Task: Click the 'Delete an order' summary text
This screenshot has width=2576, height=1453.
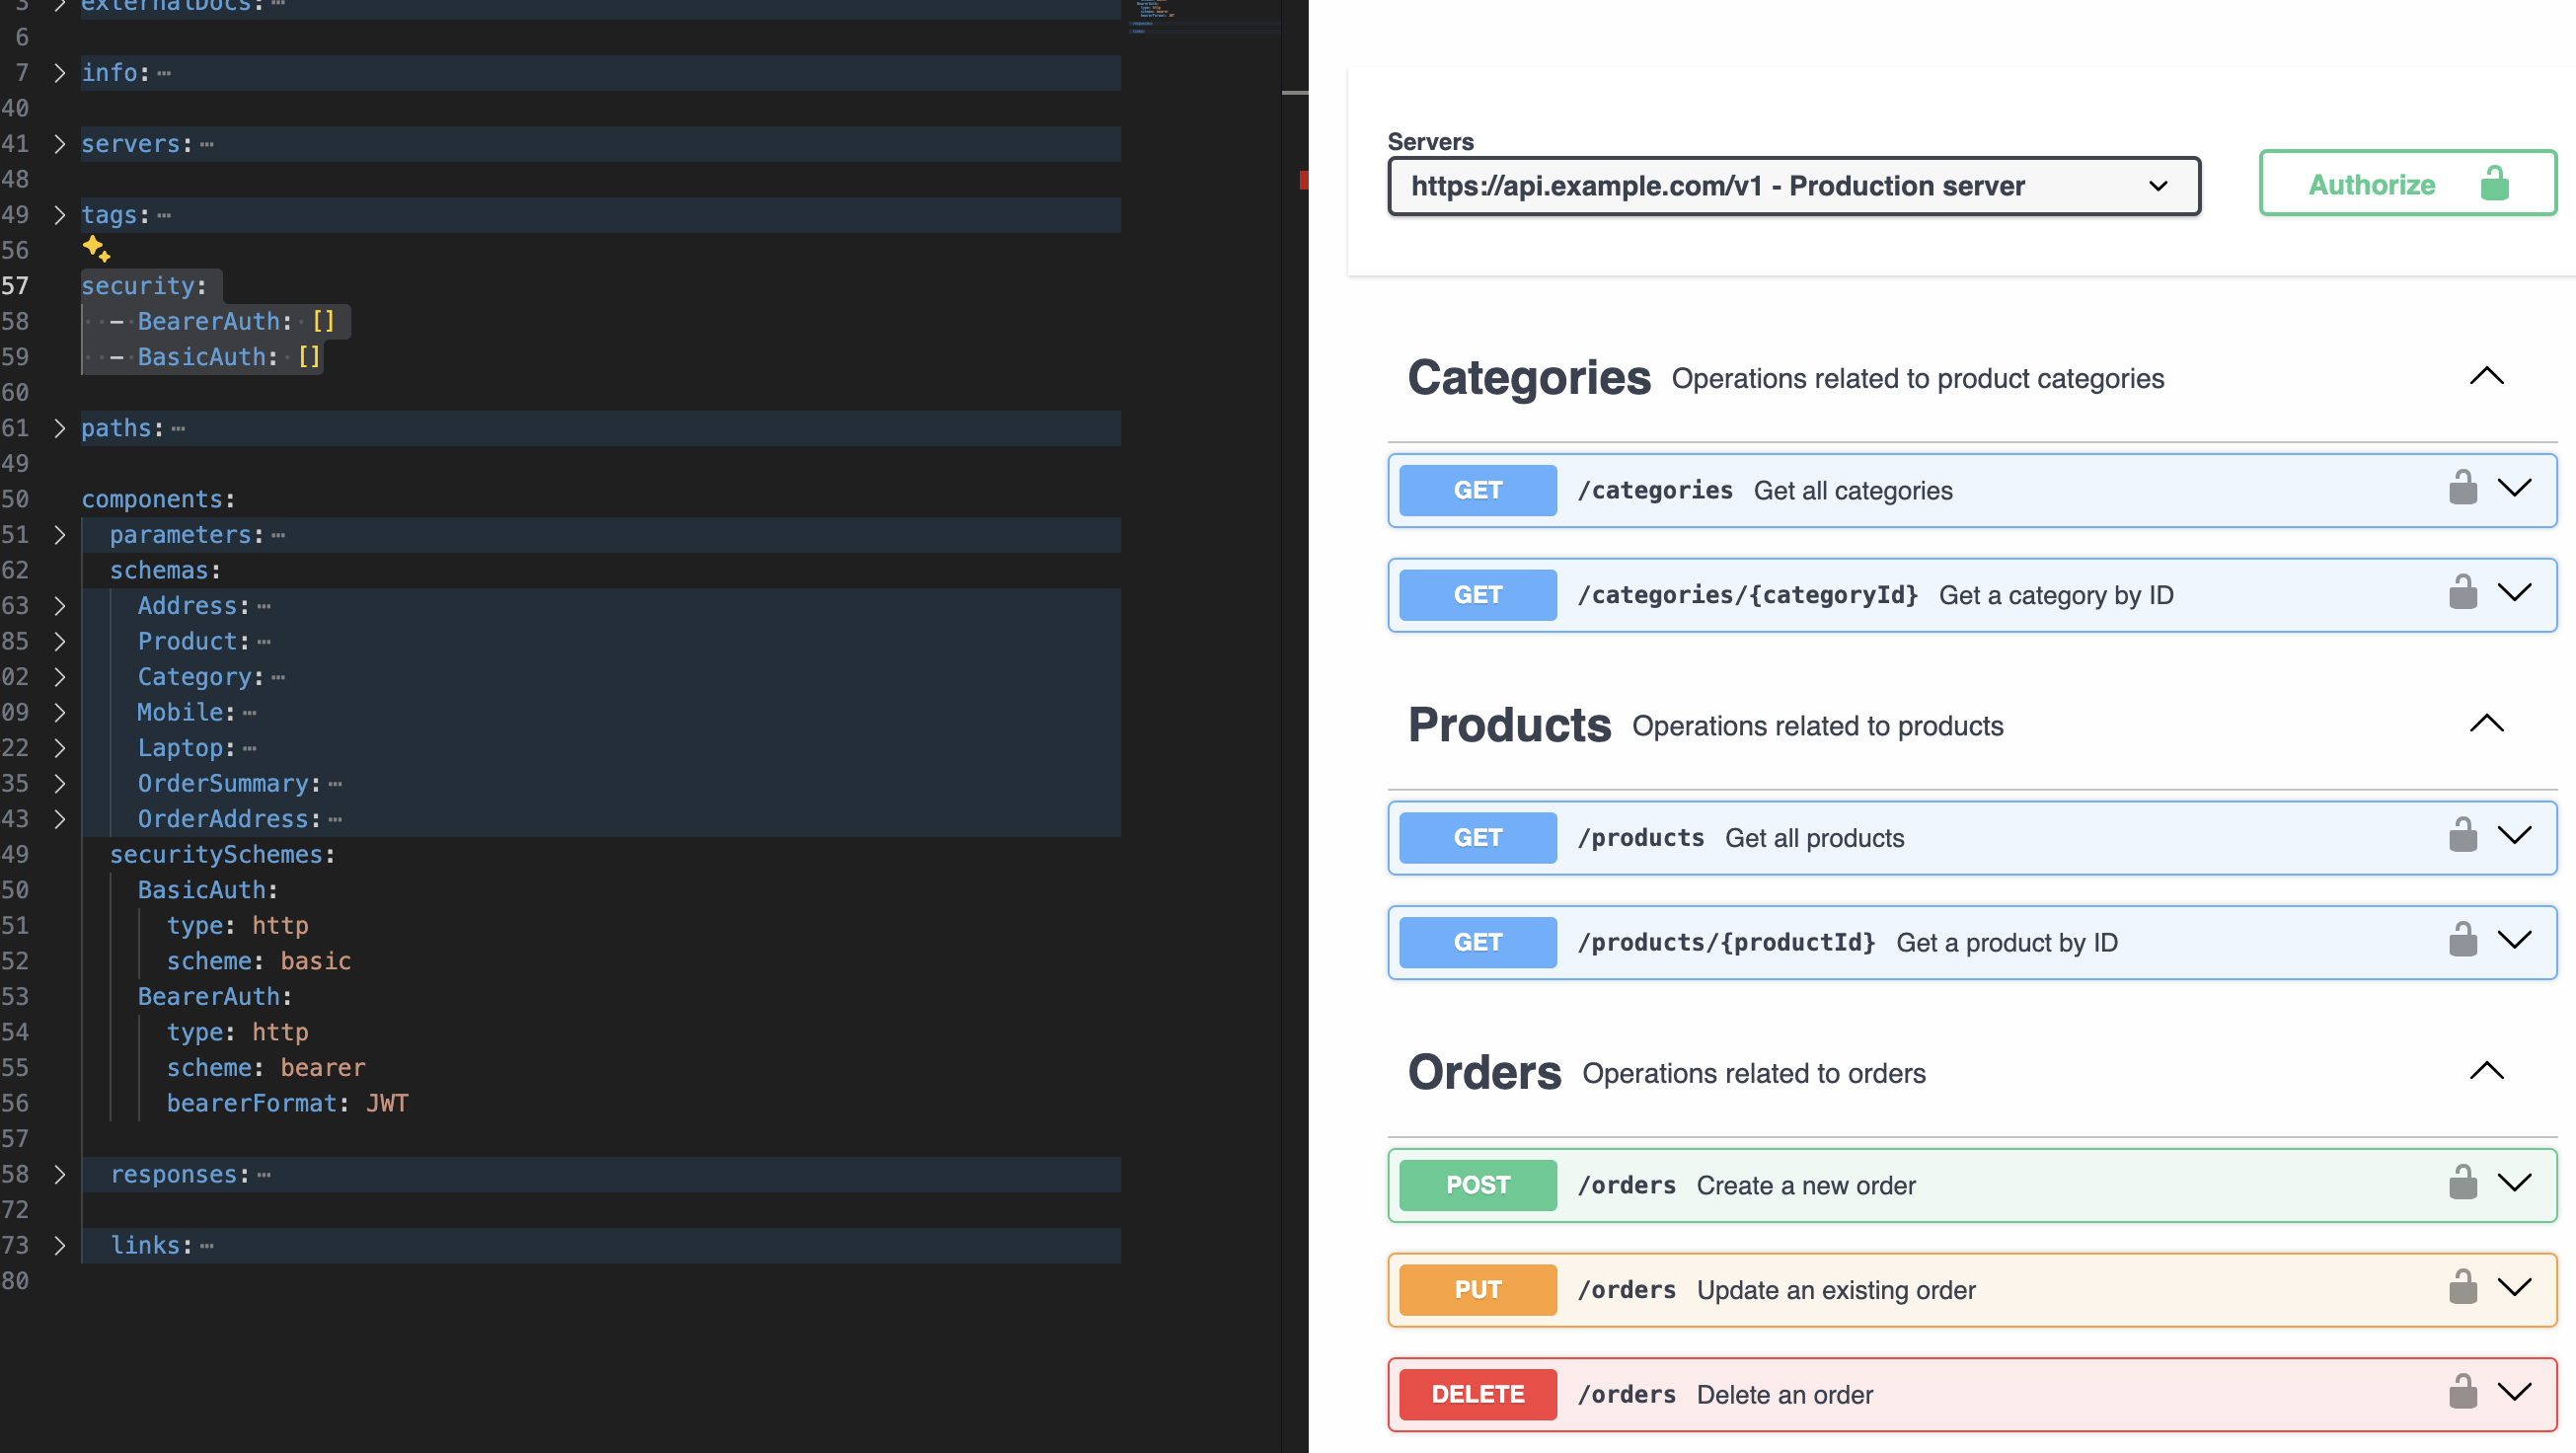Action: (1784, 1395)
